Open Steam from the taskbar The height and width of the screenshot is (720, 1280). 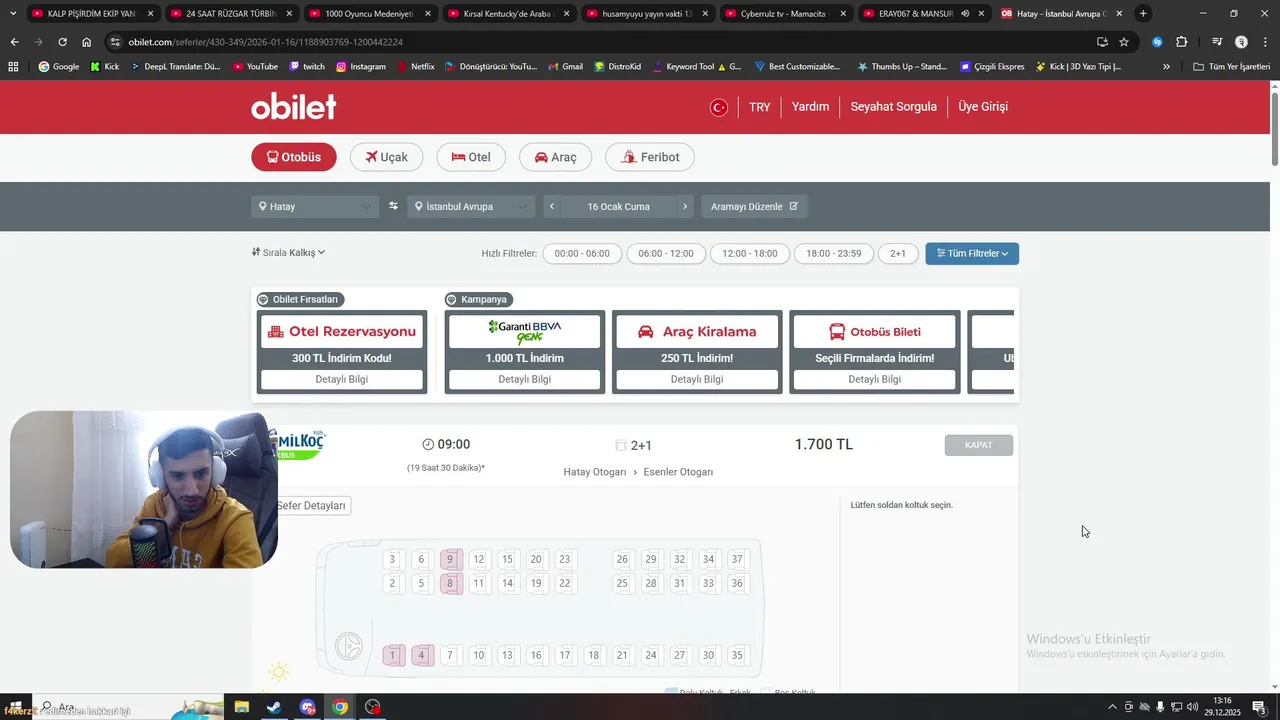click(x=274, y=707)
